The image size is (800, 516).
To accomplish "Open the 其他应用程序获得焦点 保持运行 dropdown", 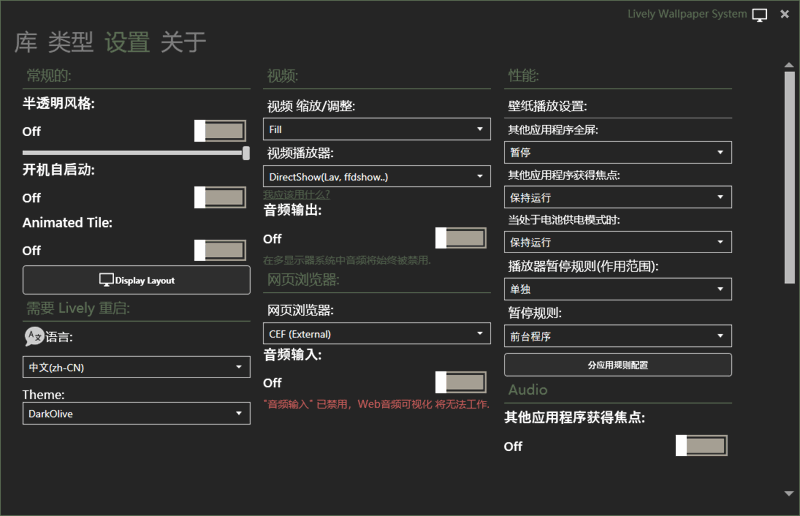I will click(618, 197).
